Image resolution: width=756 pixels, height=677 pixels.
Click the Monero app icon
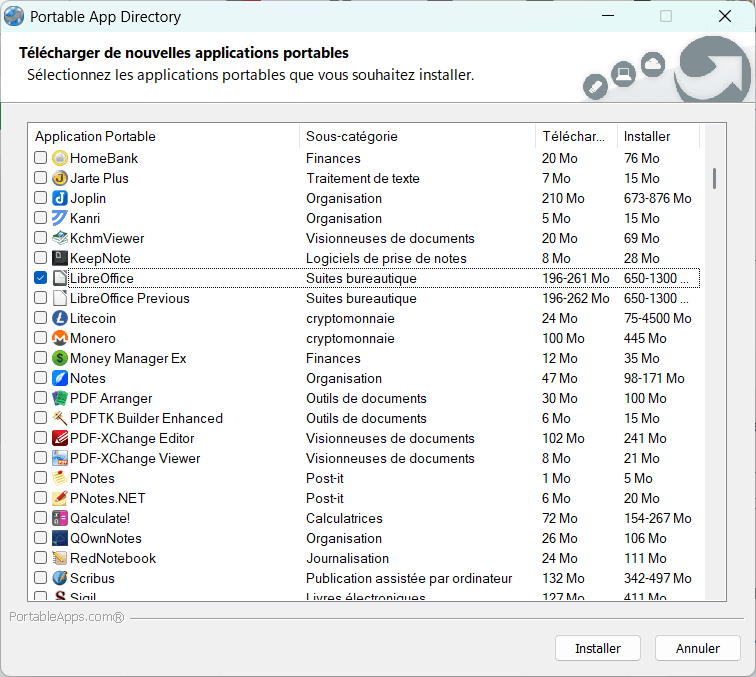click(60, 338)
